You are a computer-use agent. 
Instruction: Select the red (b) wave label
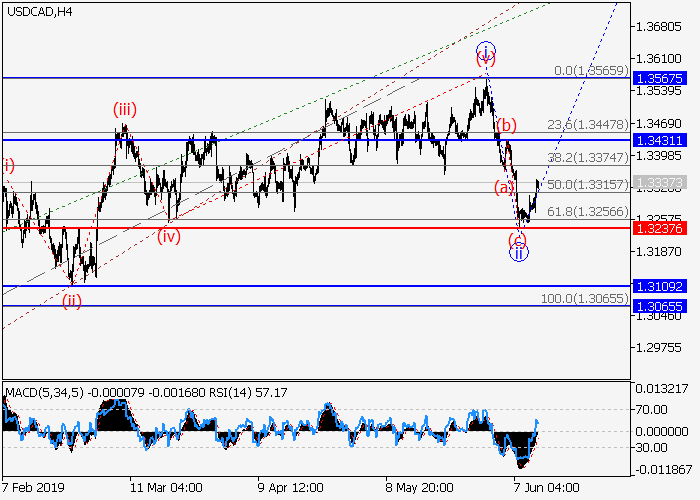click(507, 125)
